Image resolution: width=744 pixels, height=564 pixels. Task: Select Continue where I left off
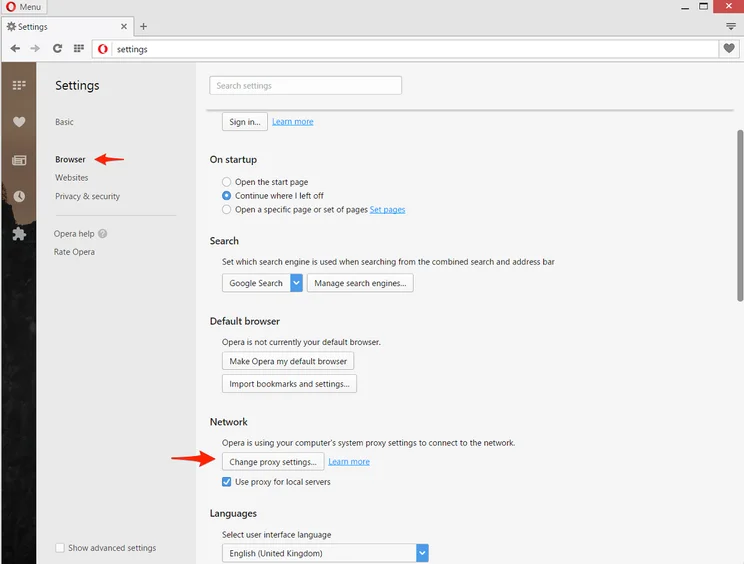[227, 195]
